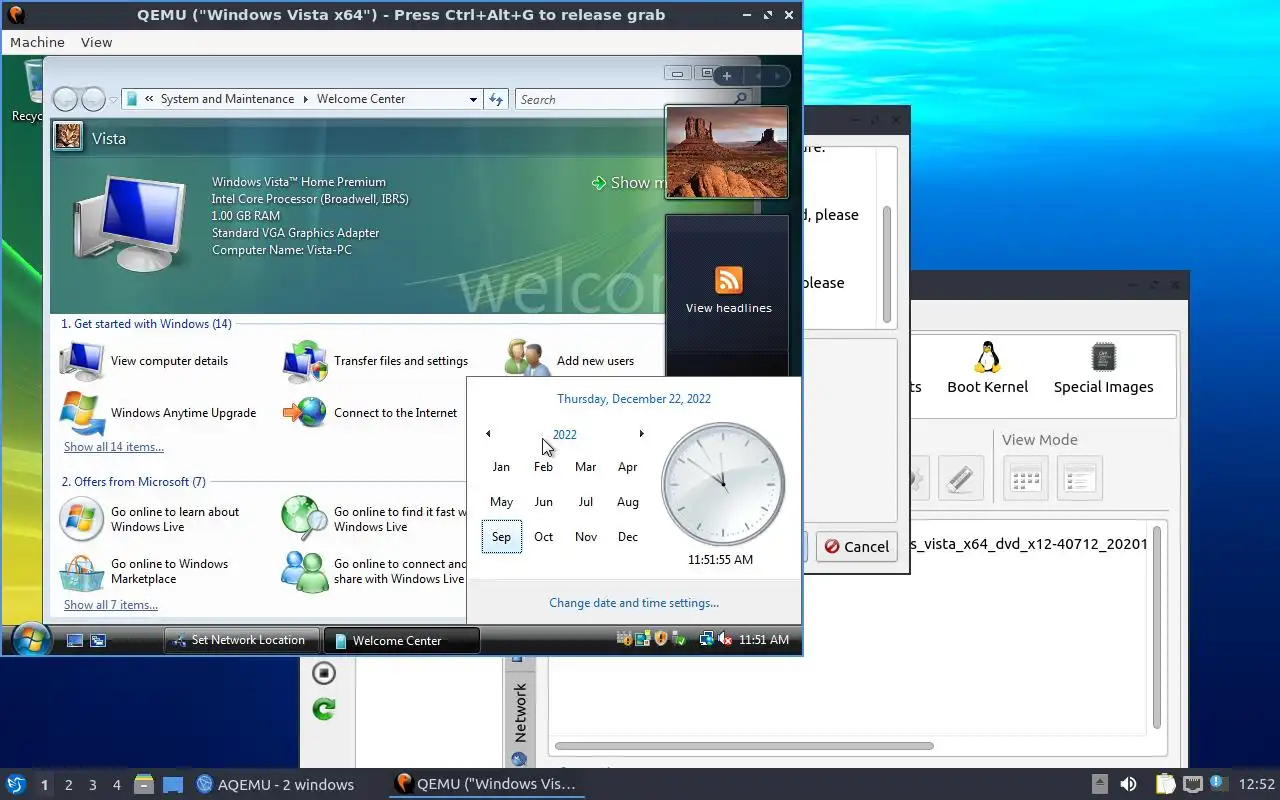
Task: Click the eraser icon in AQEMU
Action: [x=961, y=478]
